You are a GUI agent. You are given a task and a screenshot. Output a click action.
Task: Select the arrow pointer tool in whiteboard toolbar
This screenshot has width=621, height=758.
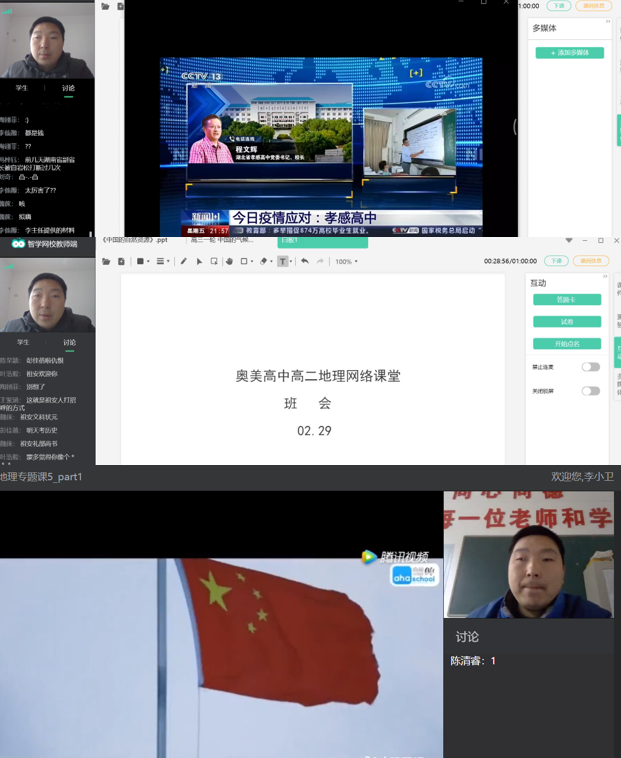[199, 262]
